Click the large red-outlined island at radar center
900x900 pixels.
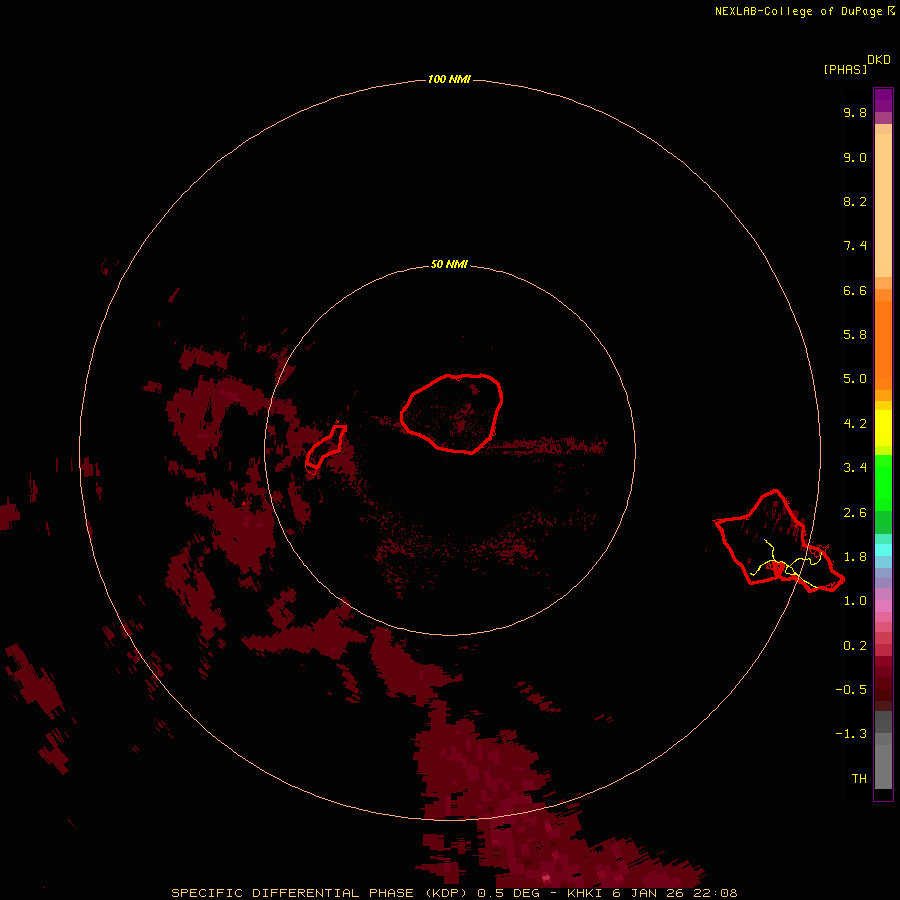tap(452, 413)
